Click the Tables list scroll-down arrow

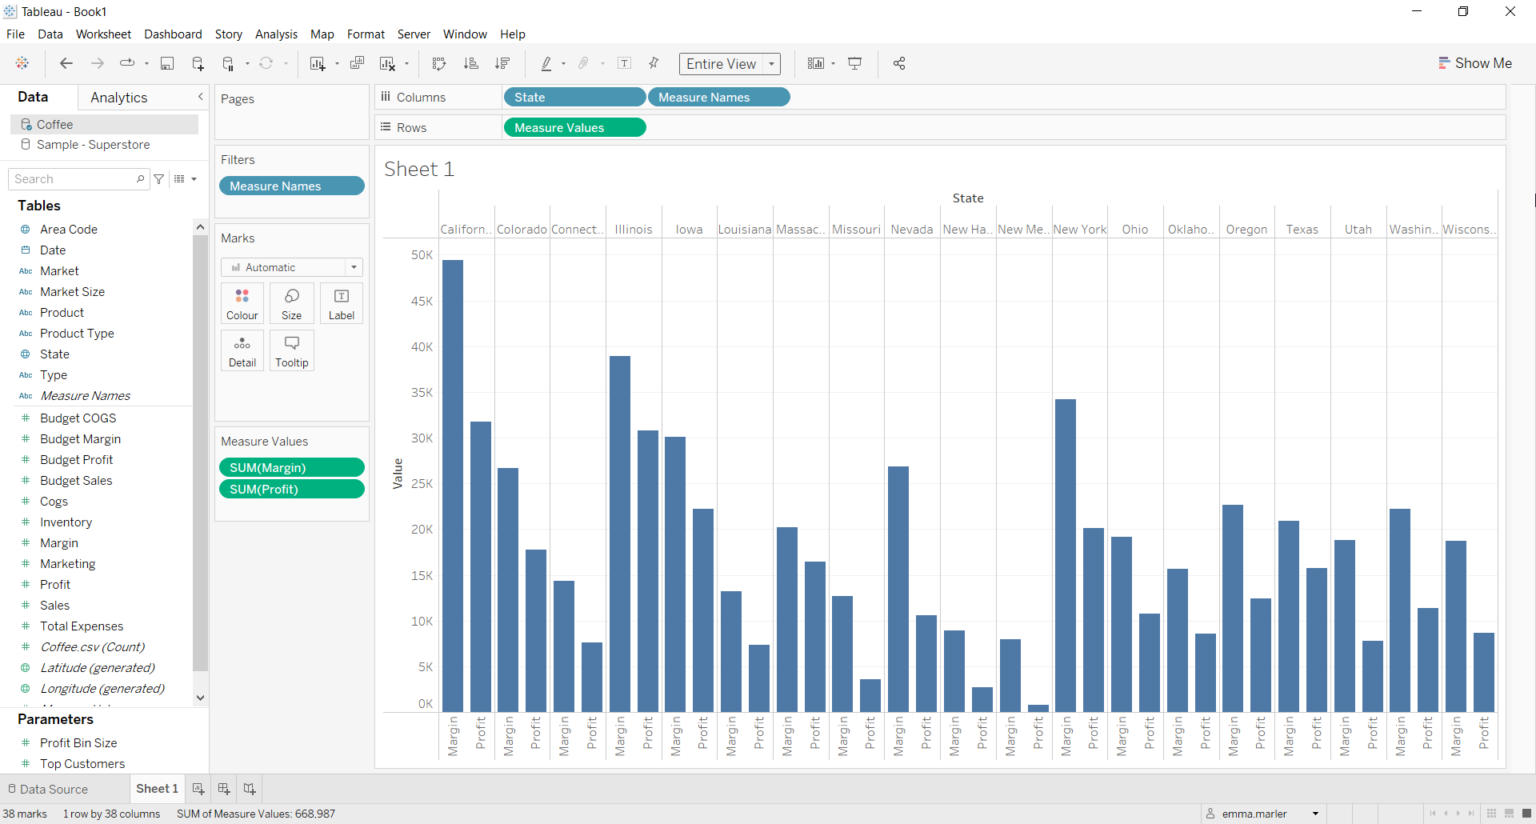(200, 697)
